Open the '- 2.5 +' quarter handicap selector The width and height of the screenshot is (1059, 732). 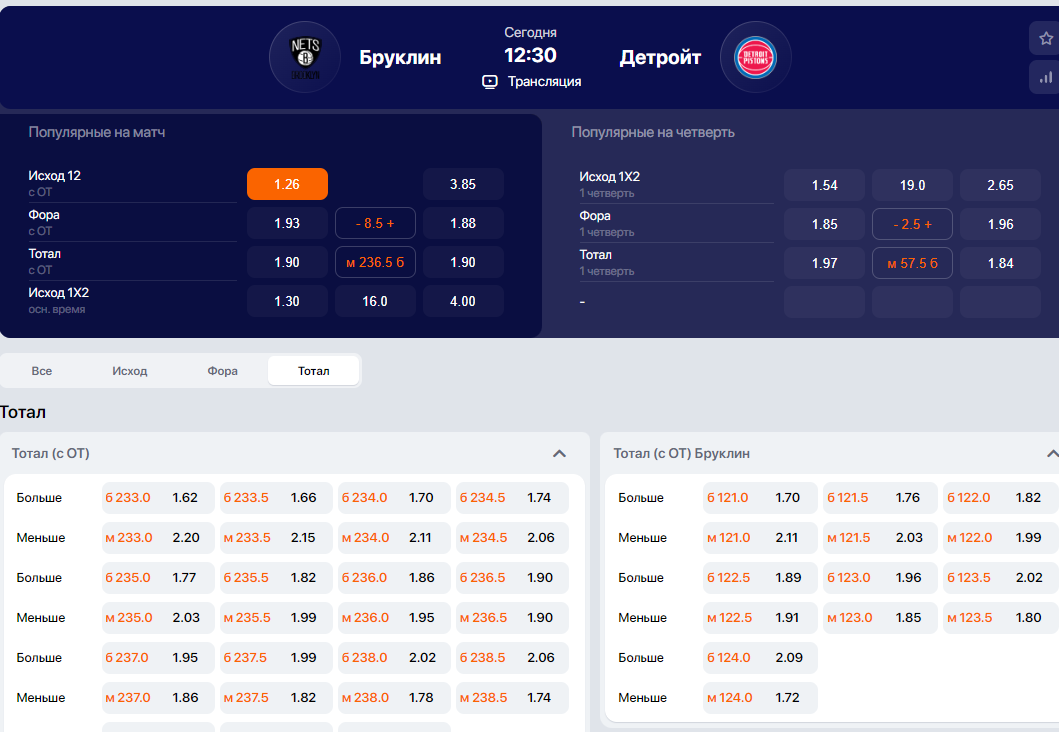(x=912, y=224)
